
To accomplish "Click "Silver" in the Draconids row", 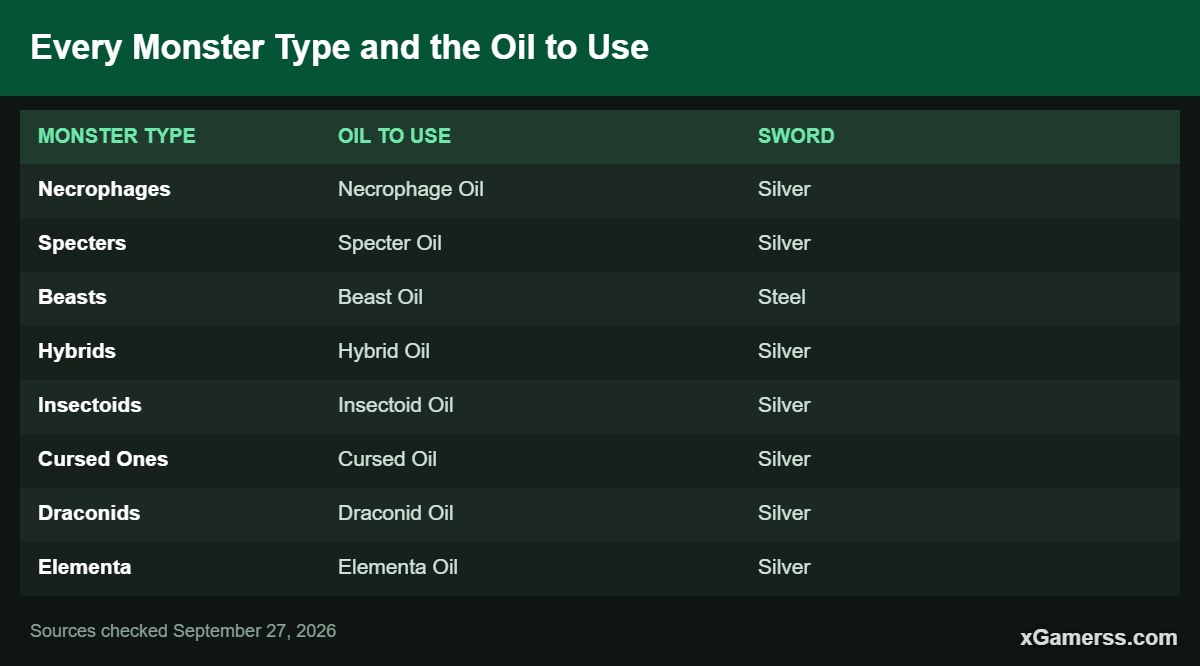I will coord(784,513).
